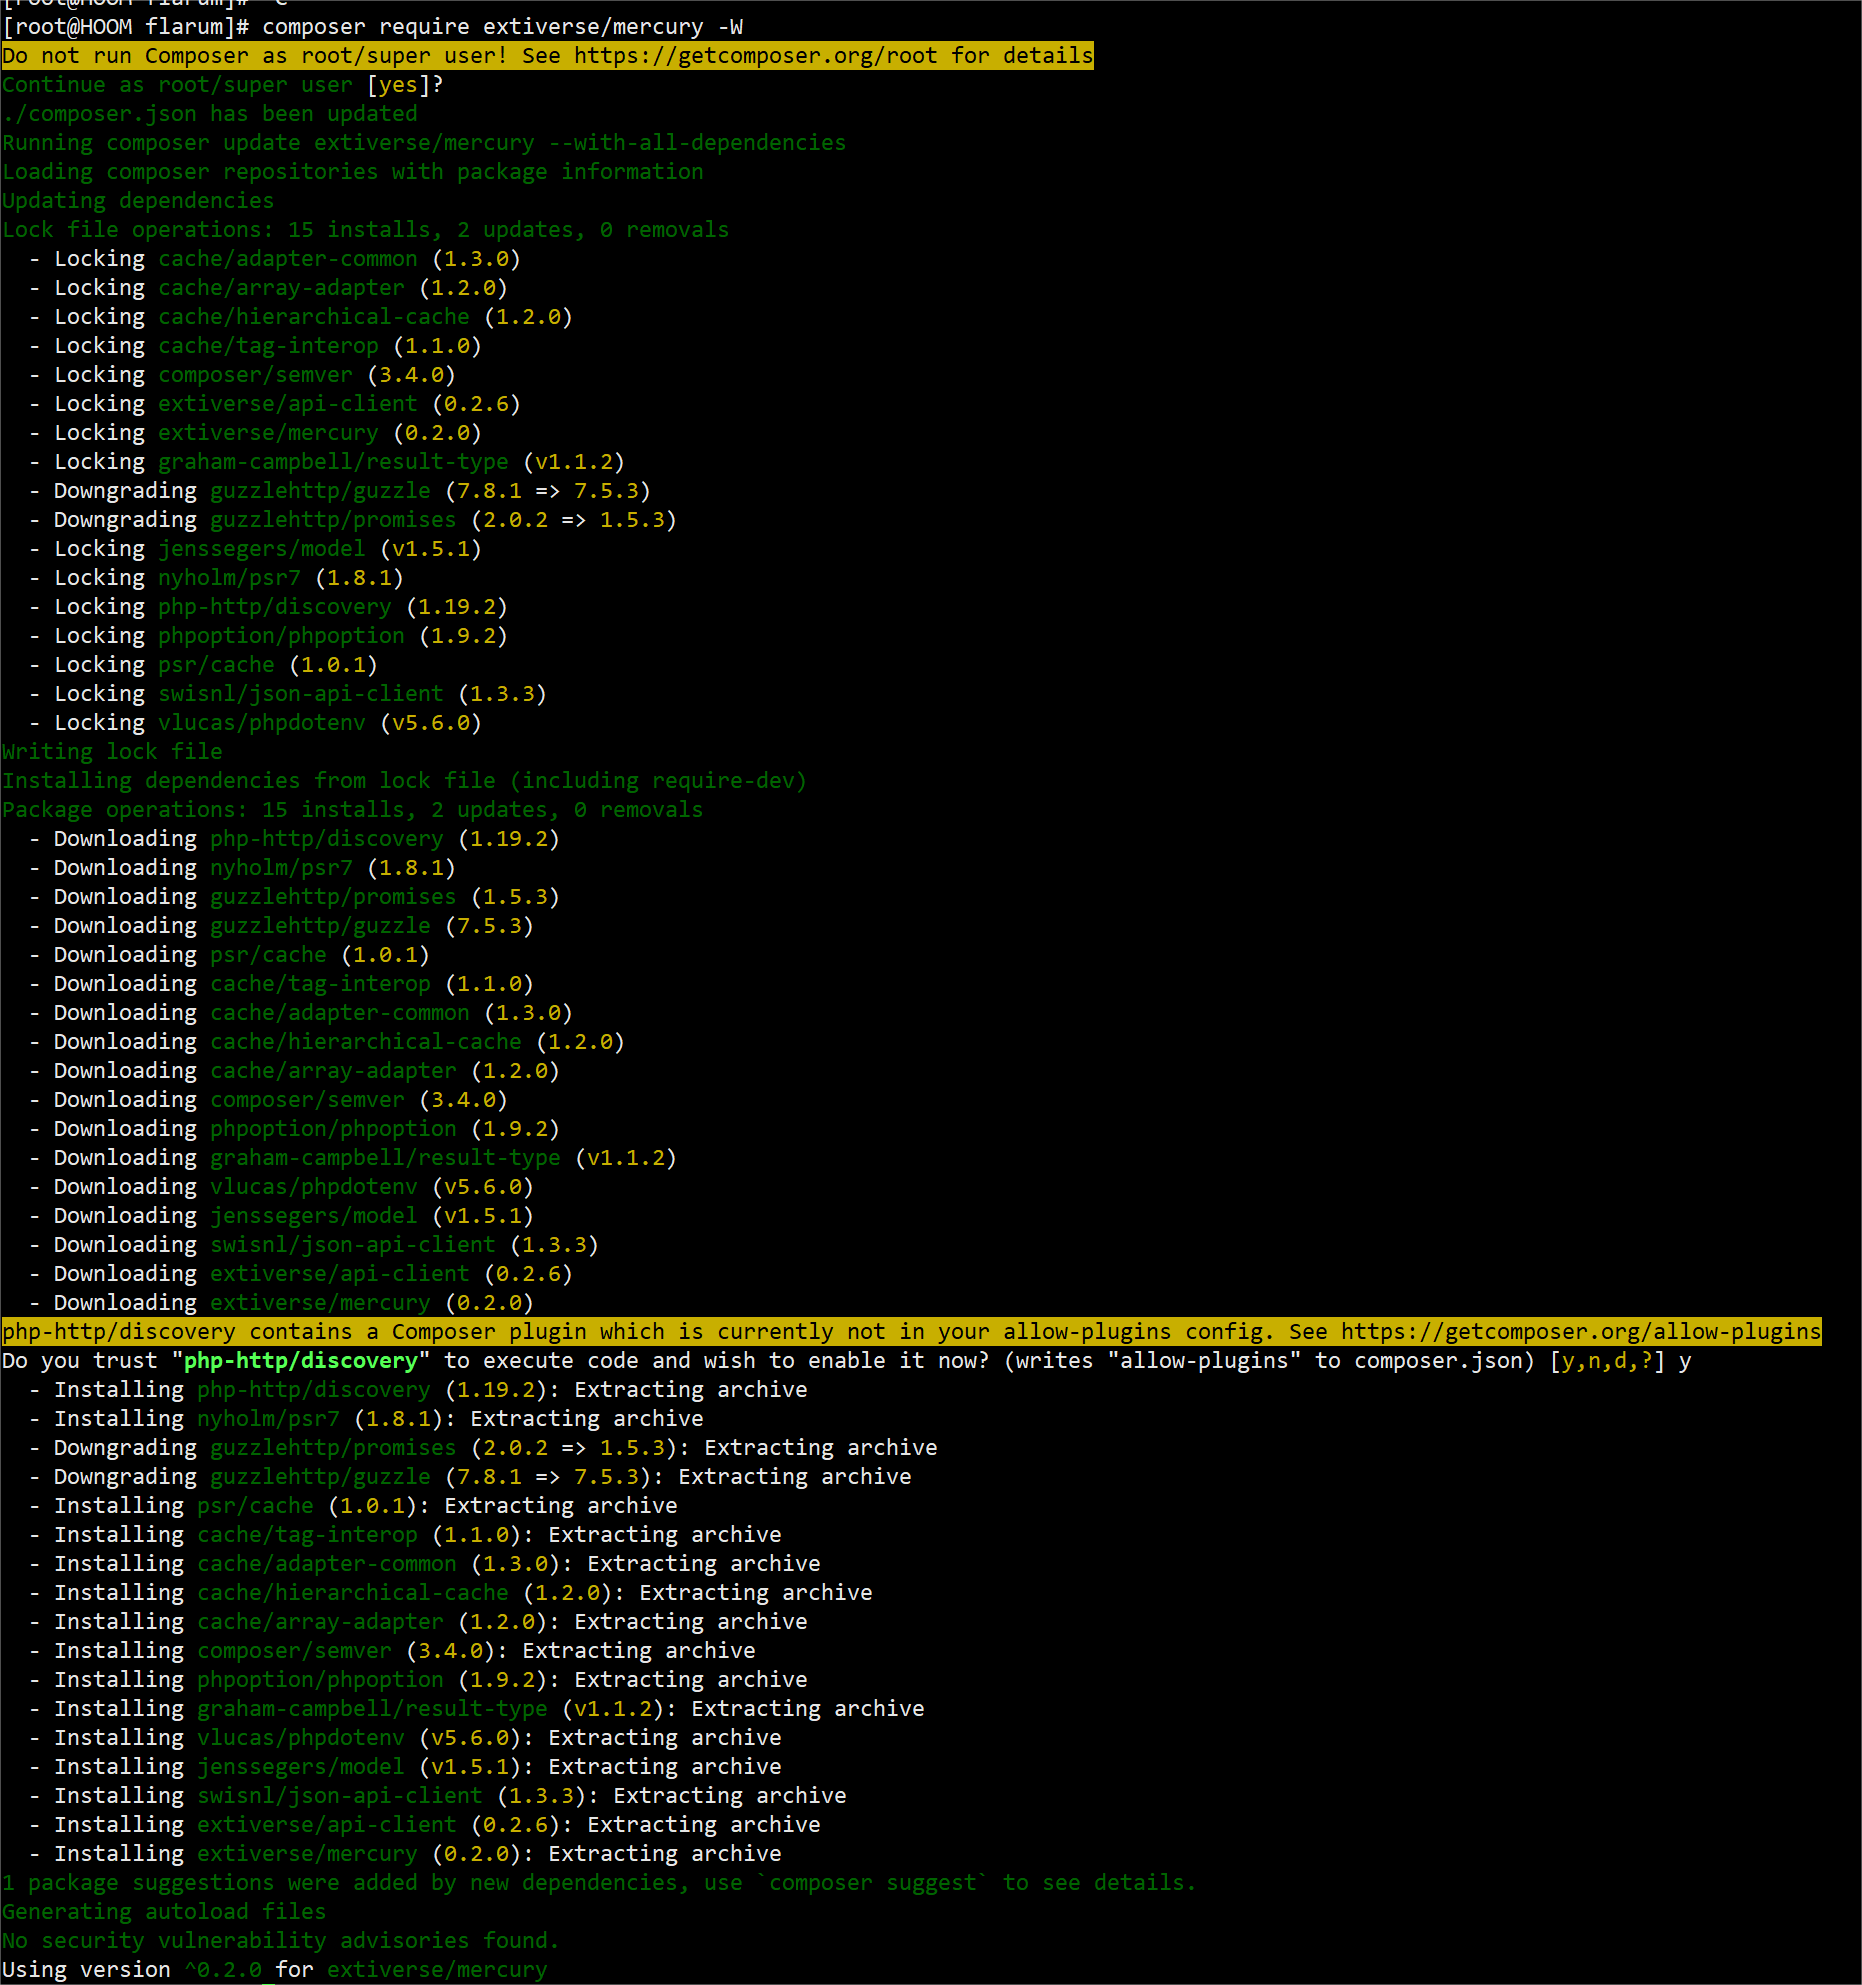Click the 'Updating dependencies' line
The width and height of the screenshot is (1862, 1985).
[138, 201]
